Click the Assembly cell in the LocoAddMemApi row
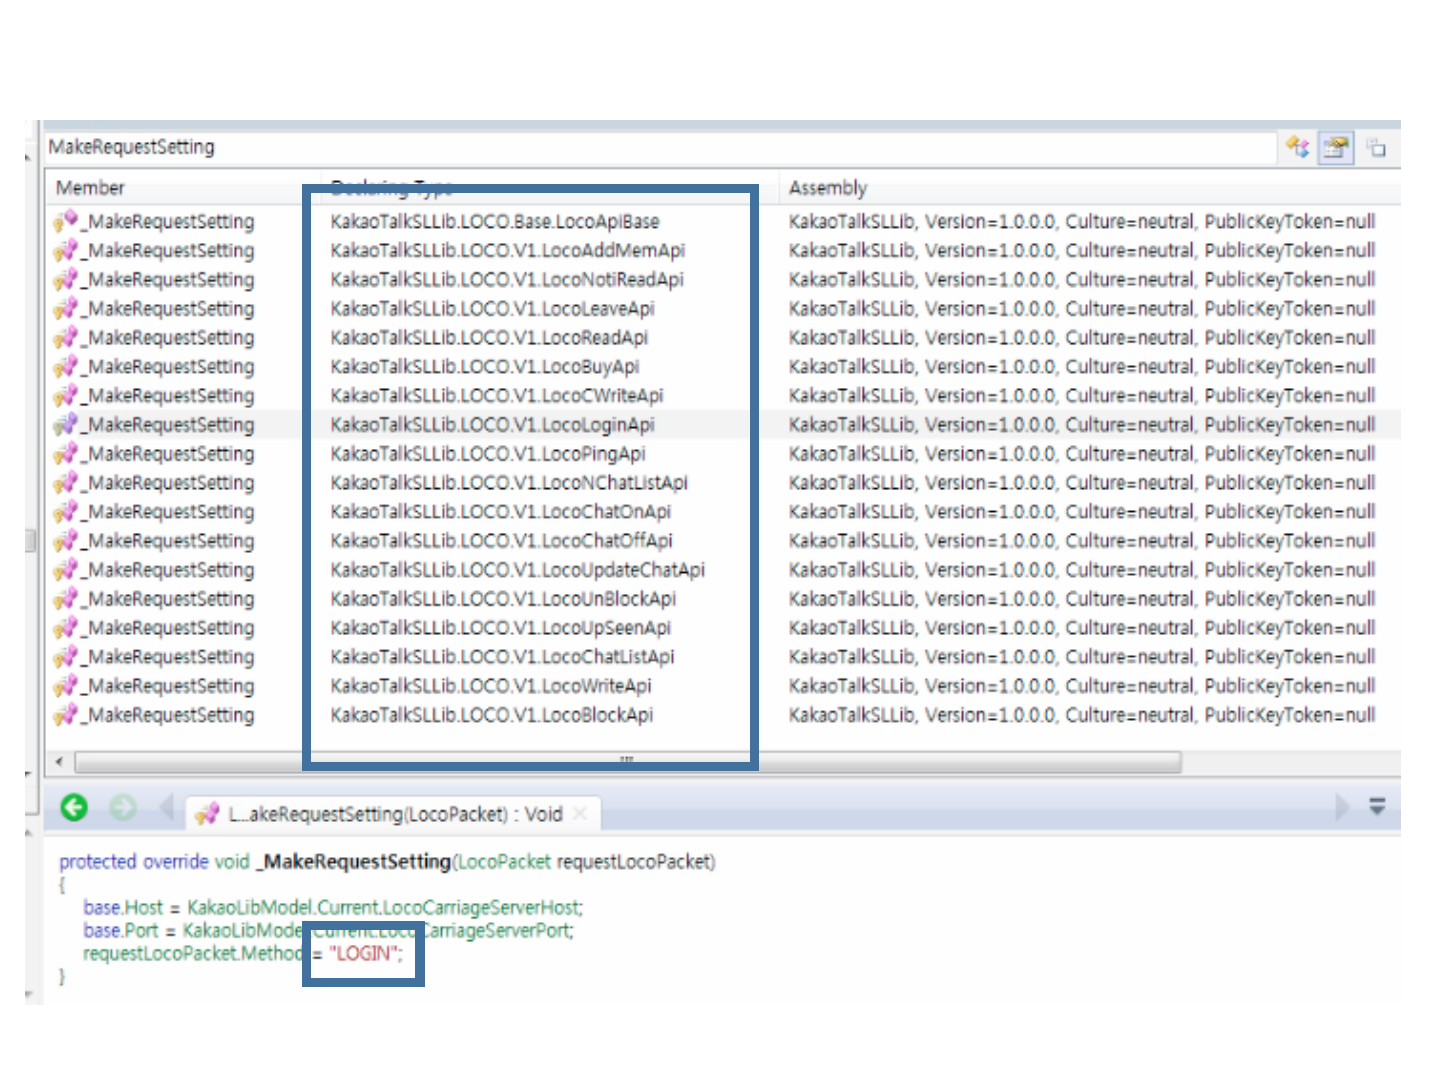The height and width of the screenshot is (1080, 1440). [1082, 250]
